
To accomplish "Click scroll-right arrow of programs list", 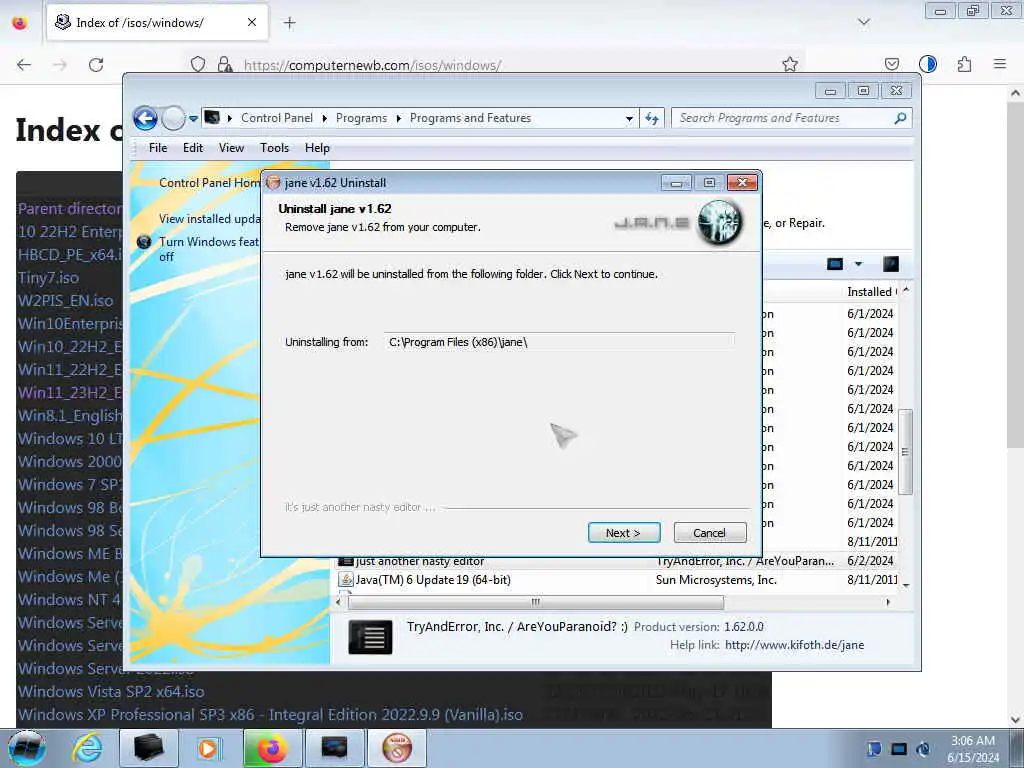I will point(888,602).
